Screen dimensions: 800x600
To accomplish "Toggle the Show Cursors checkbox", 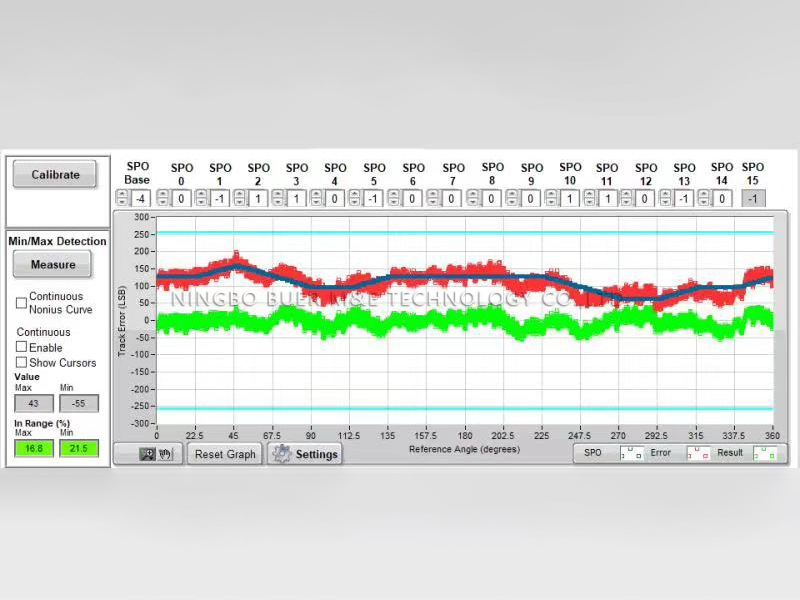I will tap(21, 362).
